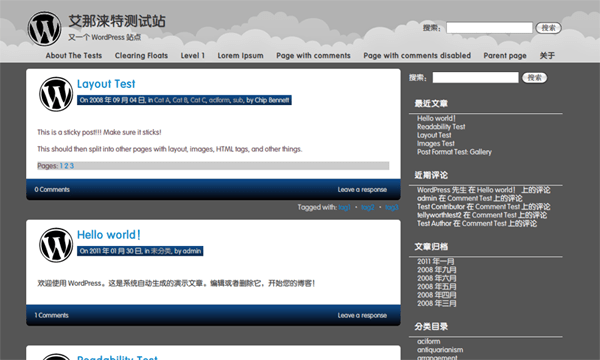Open category Cat B in post meta

pos(180,100)
